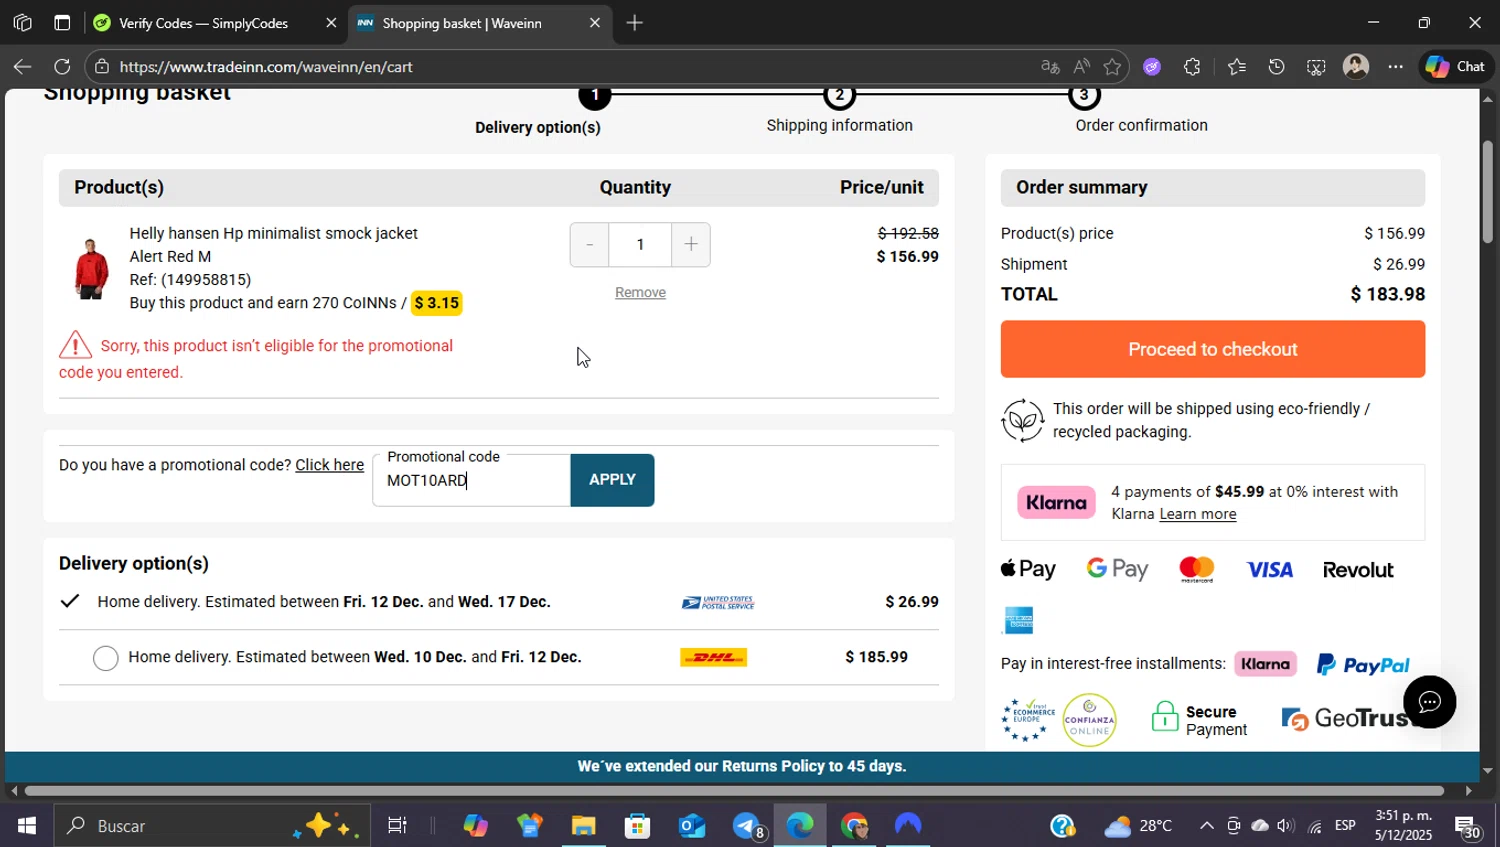Click the 'Click here' promotional code link
Screen dimensions: 1500x847
[x=329, y=465]
